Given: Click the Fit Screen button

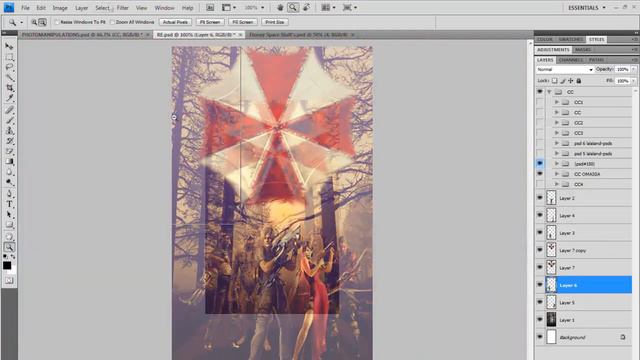Looking at the screenshot, I should click(210, 22).
